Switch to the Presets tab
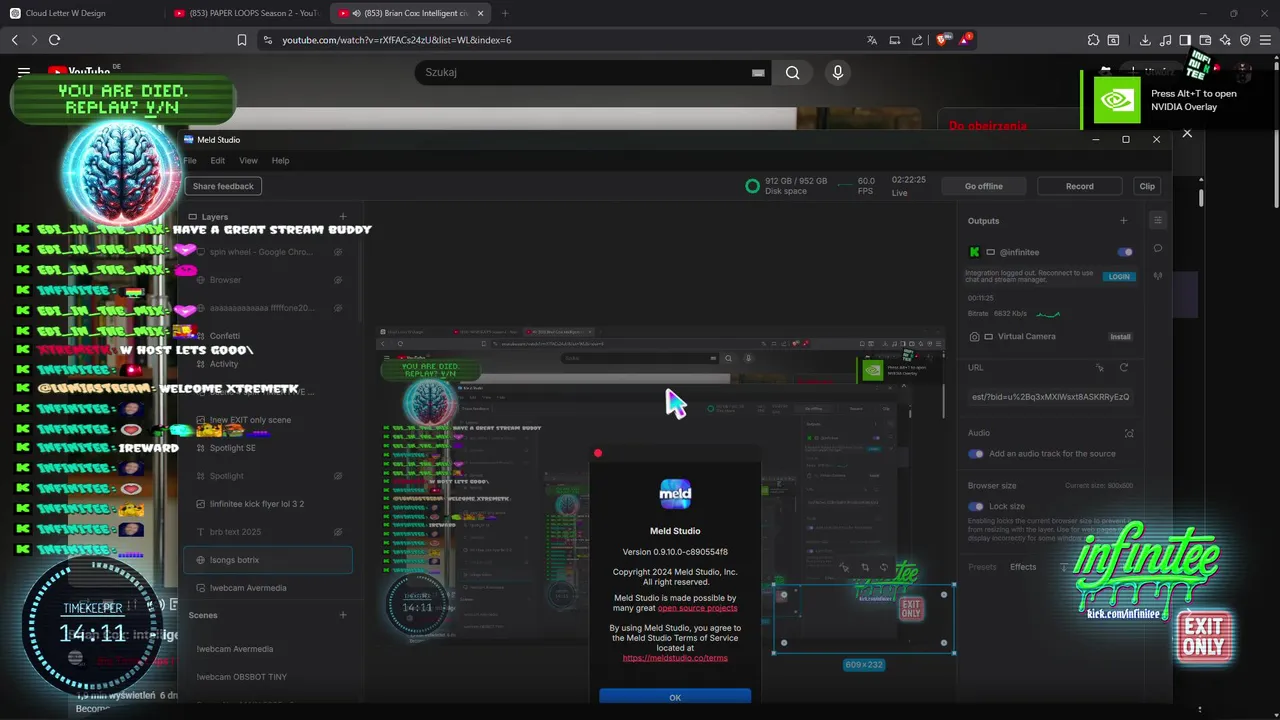The image size is (1280, 720). (982, 567)
